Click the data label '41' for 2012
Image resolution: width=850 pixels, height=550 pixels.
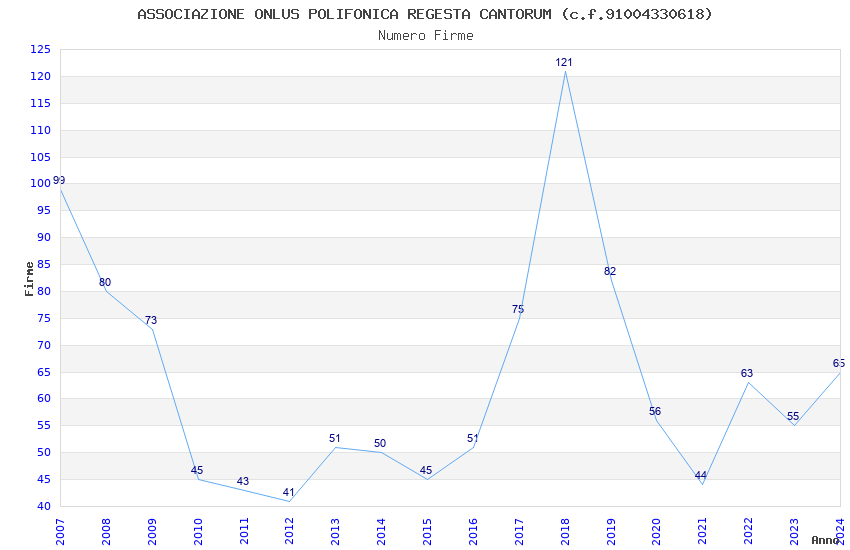pos(288,493)
